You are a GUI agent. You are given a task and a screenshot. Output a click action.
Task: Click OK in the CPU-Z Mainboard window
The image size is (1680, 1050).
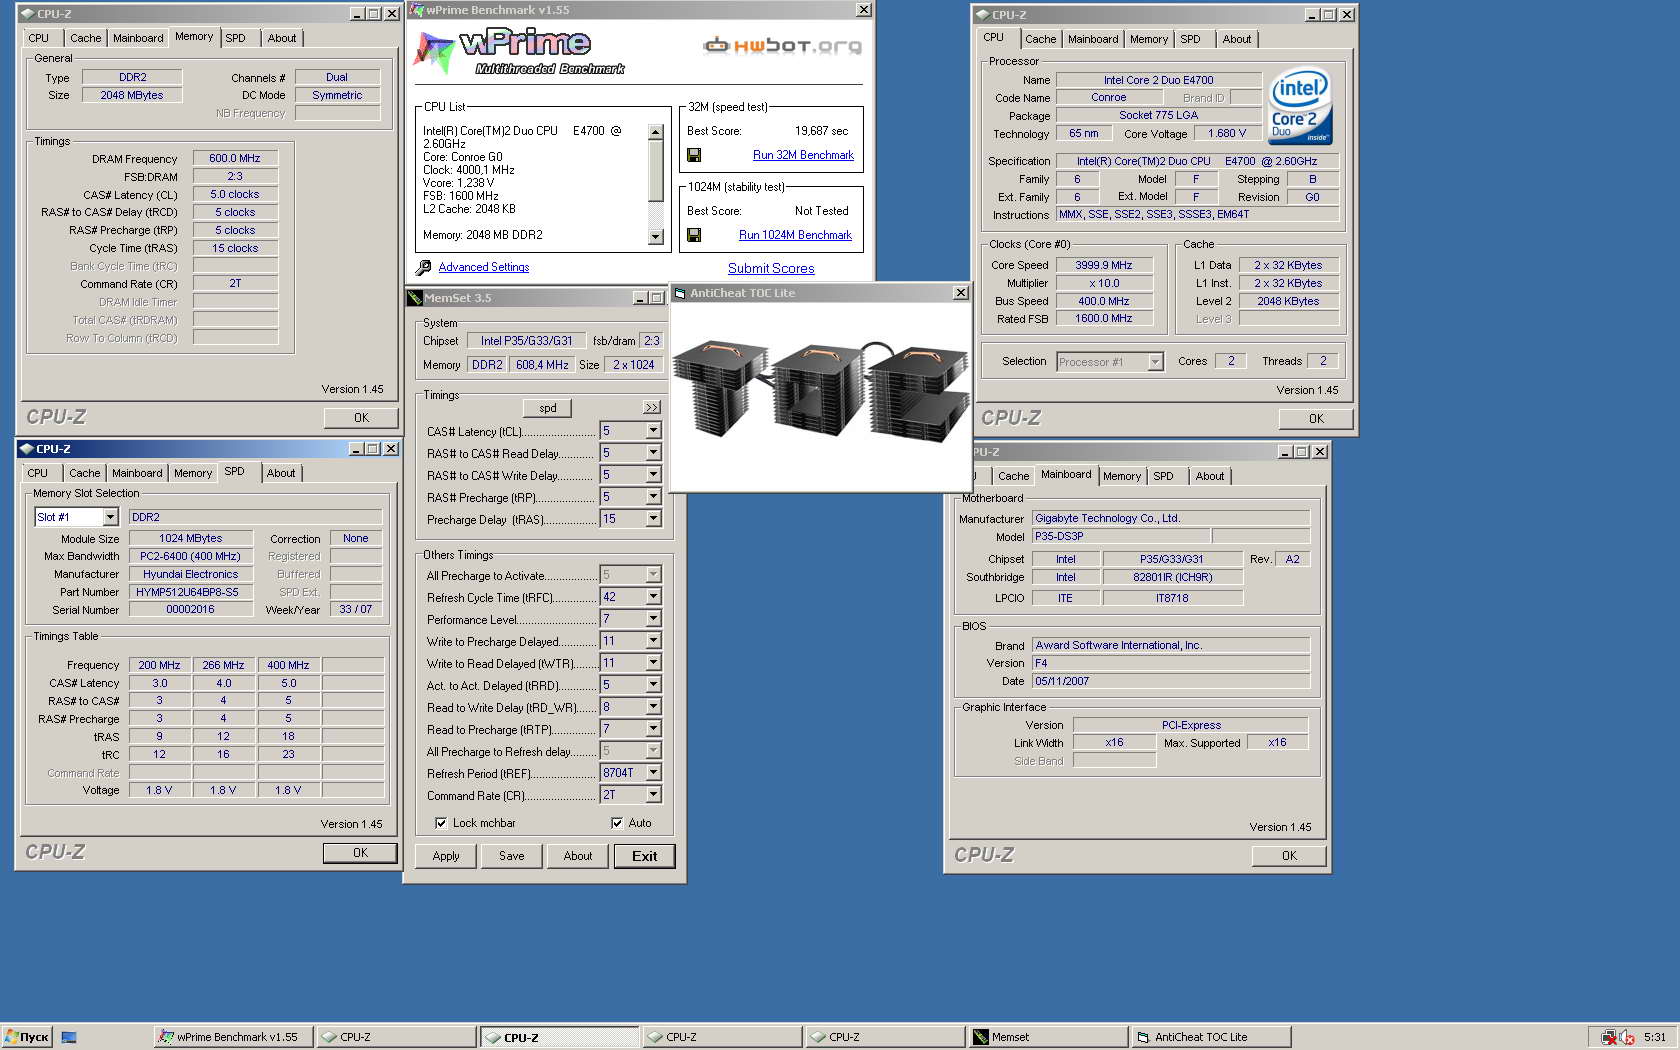[x=1289, y=856]
